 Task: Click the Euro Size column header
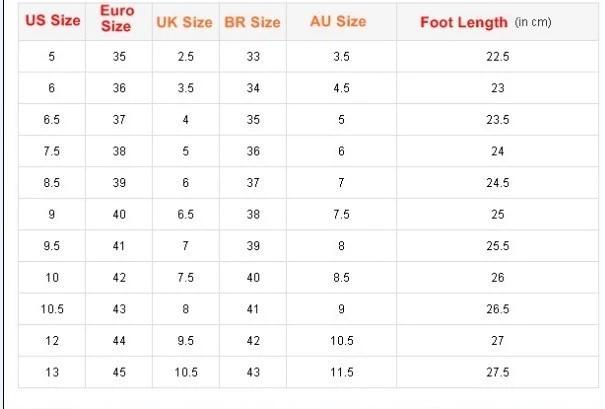point(117,21)
